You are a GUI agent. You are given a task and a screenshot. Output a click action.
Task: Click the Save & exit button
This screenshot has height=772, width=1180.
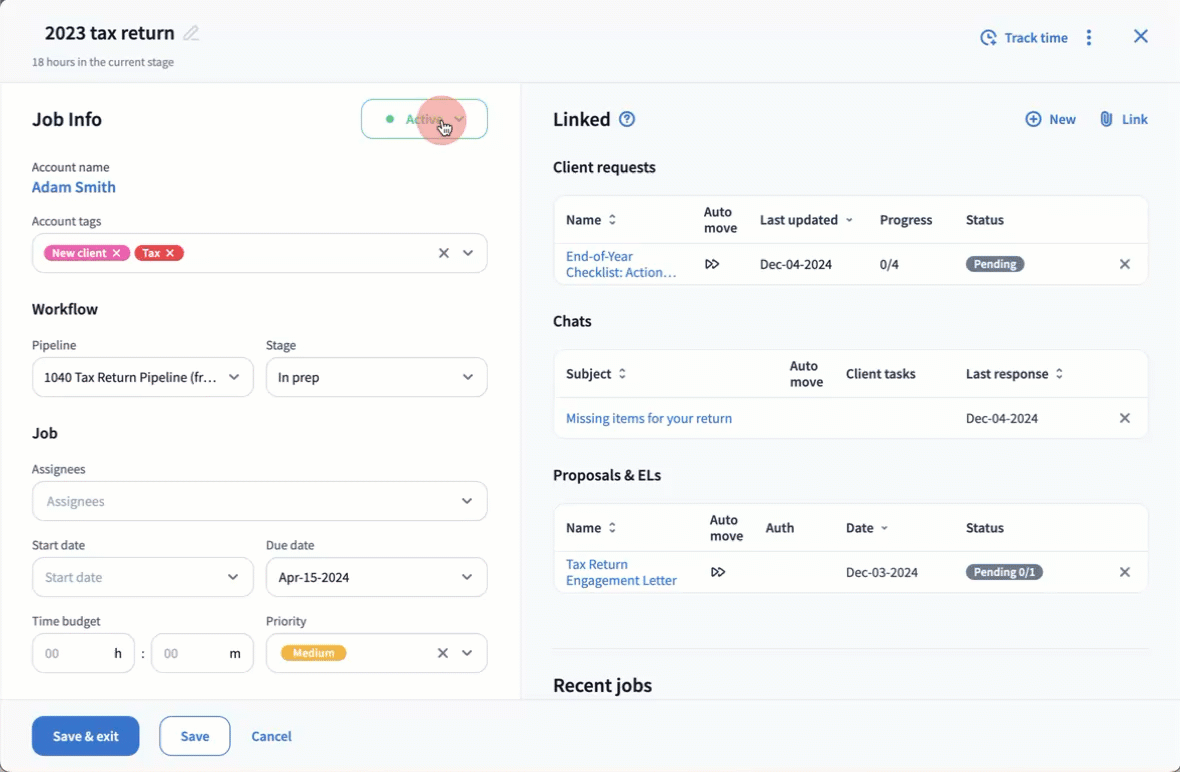click(x=85, y=736)
